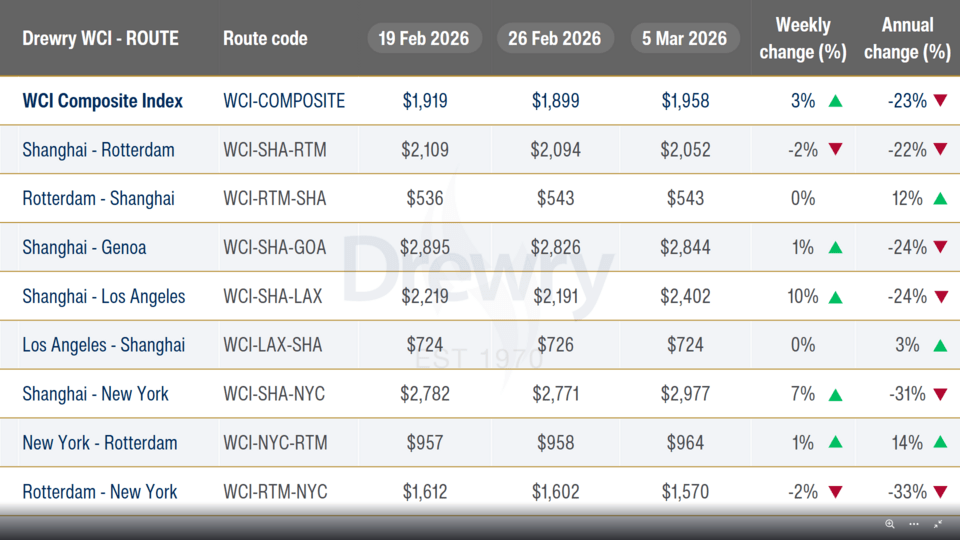Click green annual-change arrow for Rotterdam - Shanghai
Viewport: 960px width, 540px height.
939,199
